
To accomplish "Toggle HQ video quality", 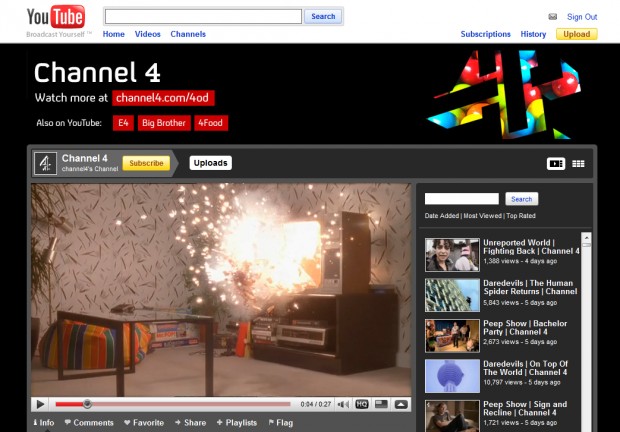I will 362,404.
